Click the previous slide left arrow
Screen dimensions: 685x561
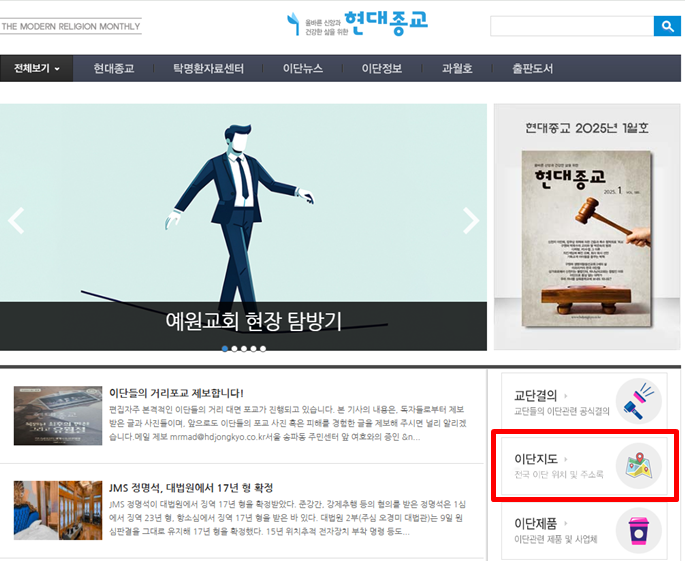(16, 221)
